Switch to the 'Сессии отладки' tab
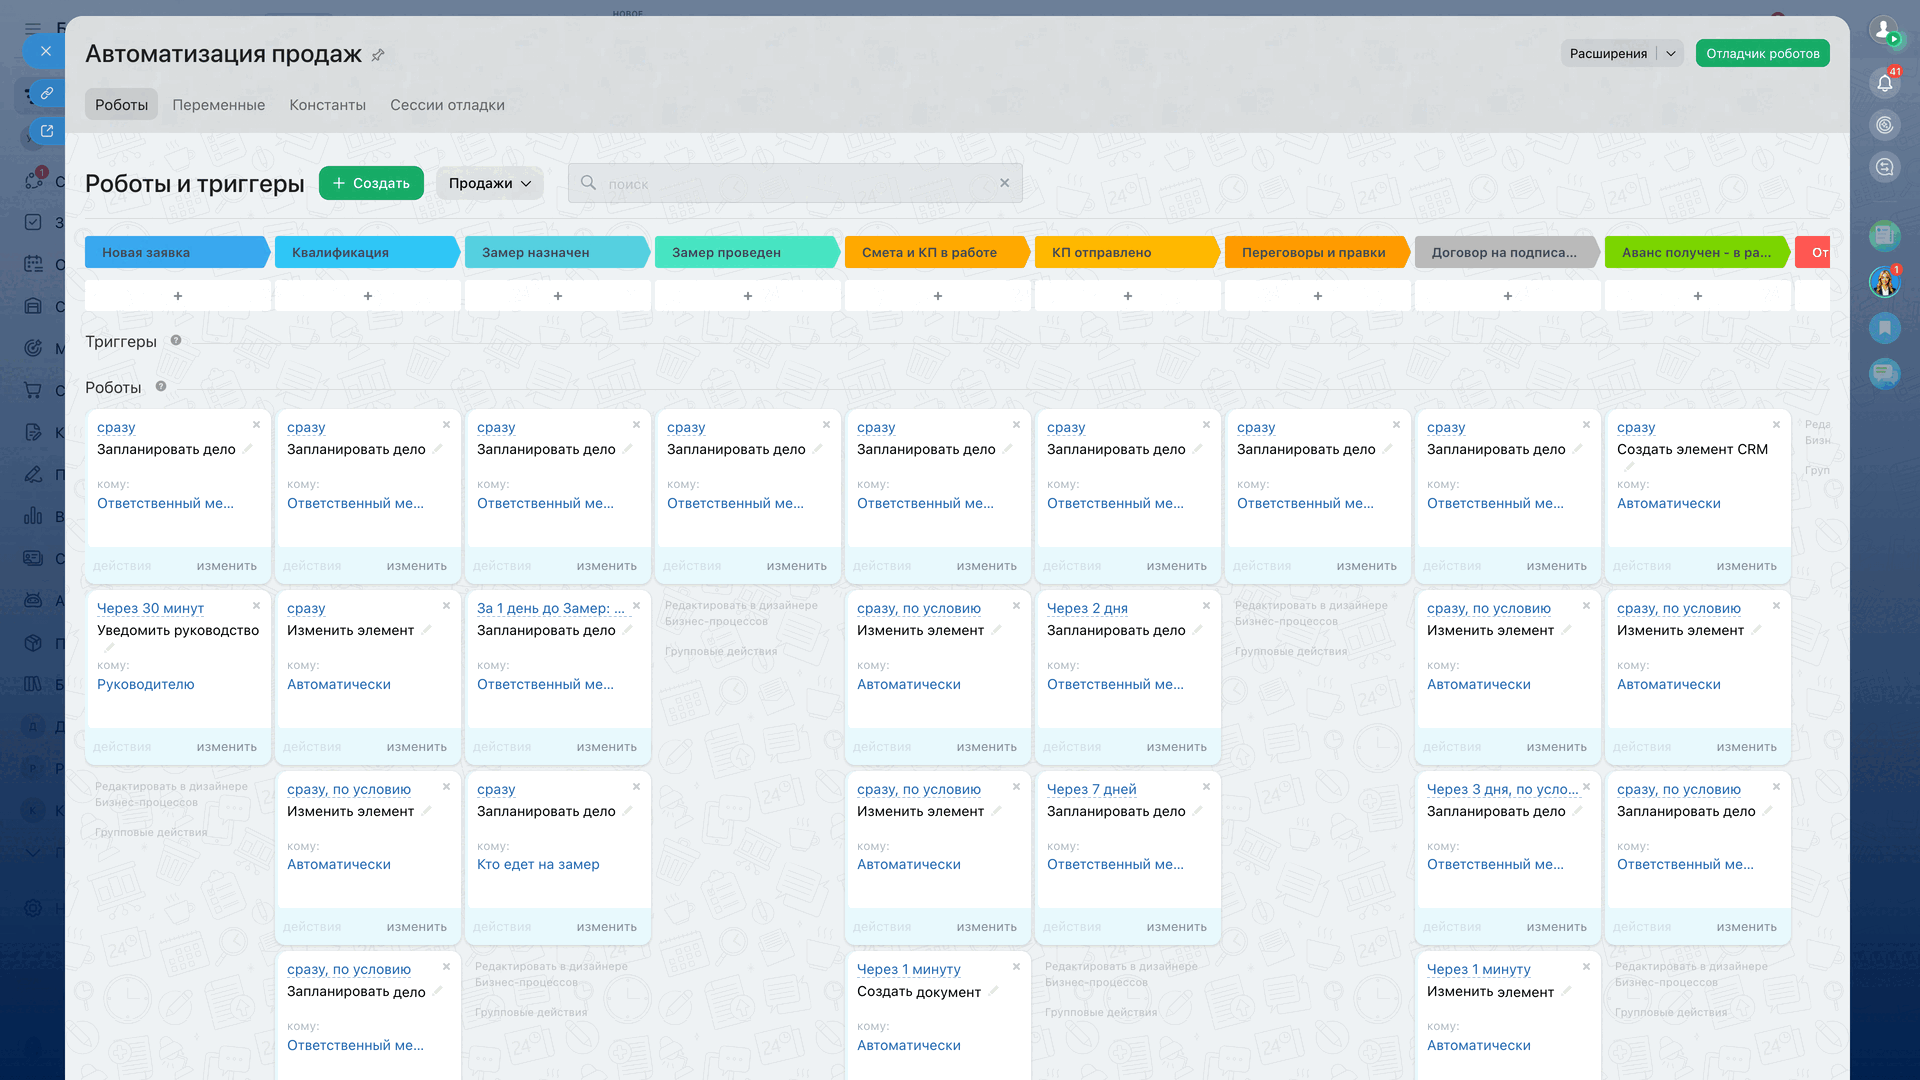 [x=447, y=105]
